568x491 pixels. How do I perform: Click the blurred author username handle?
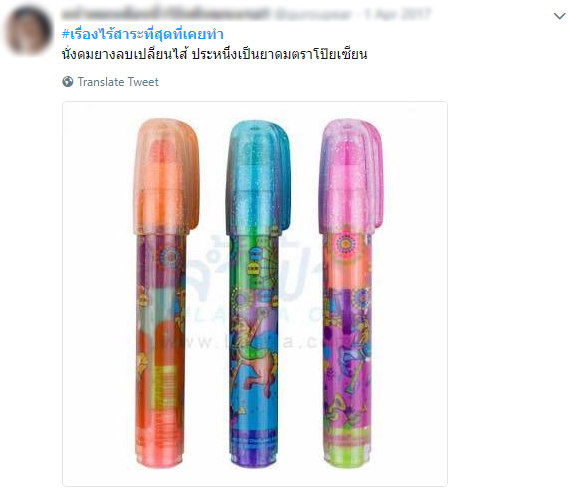tap(313, 14)
